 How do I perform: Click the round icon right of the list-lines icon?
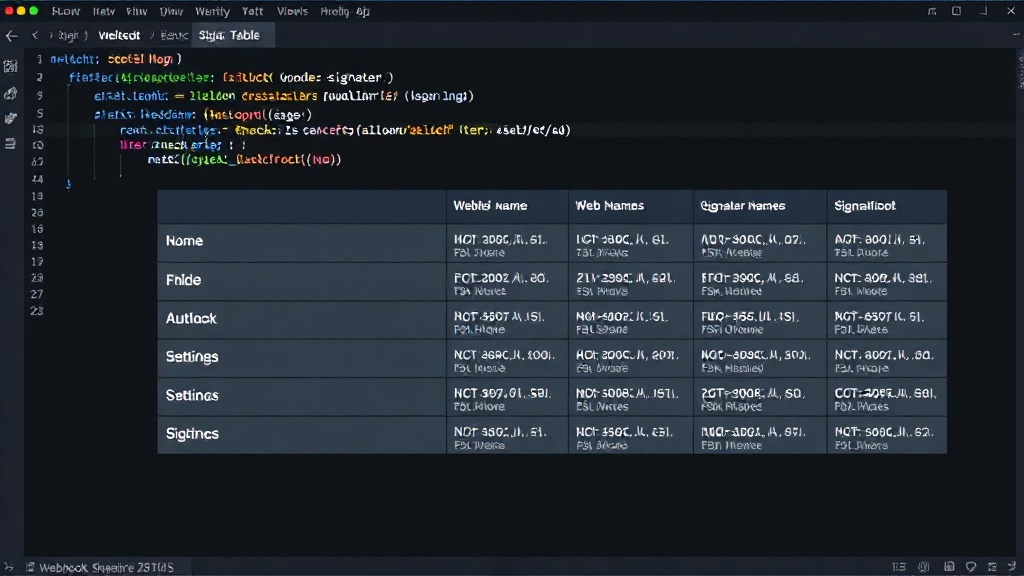click(x=923, y=567)
